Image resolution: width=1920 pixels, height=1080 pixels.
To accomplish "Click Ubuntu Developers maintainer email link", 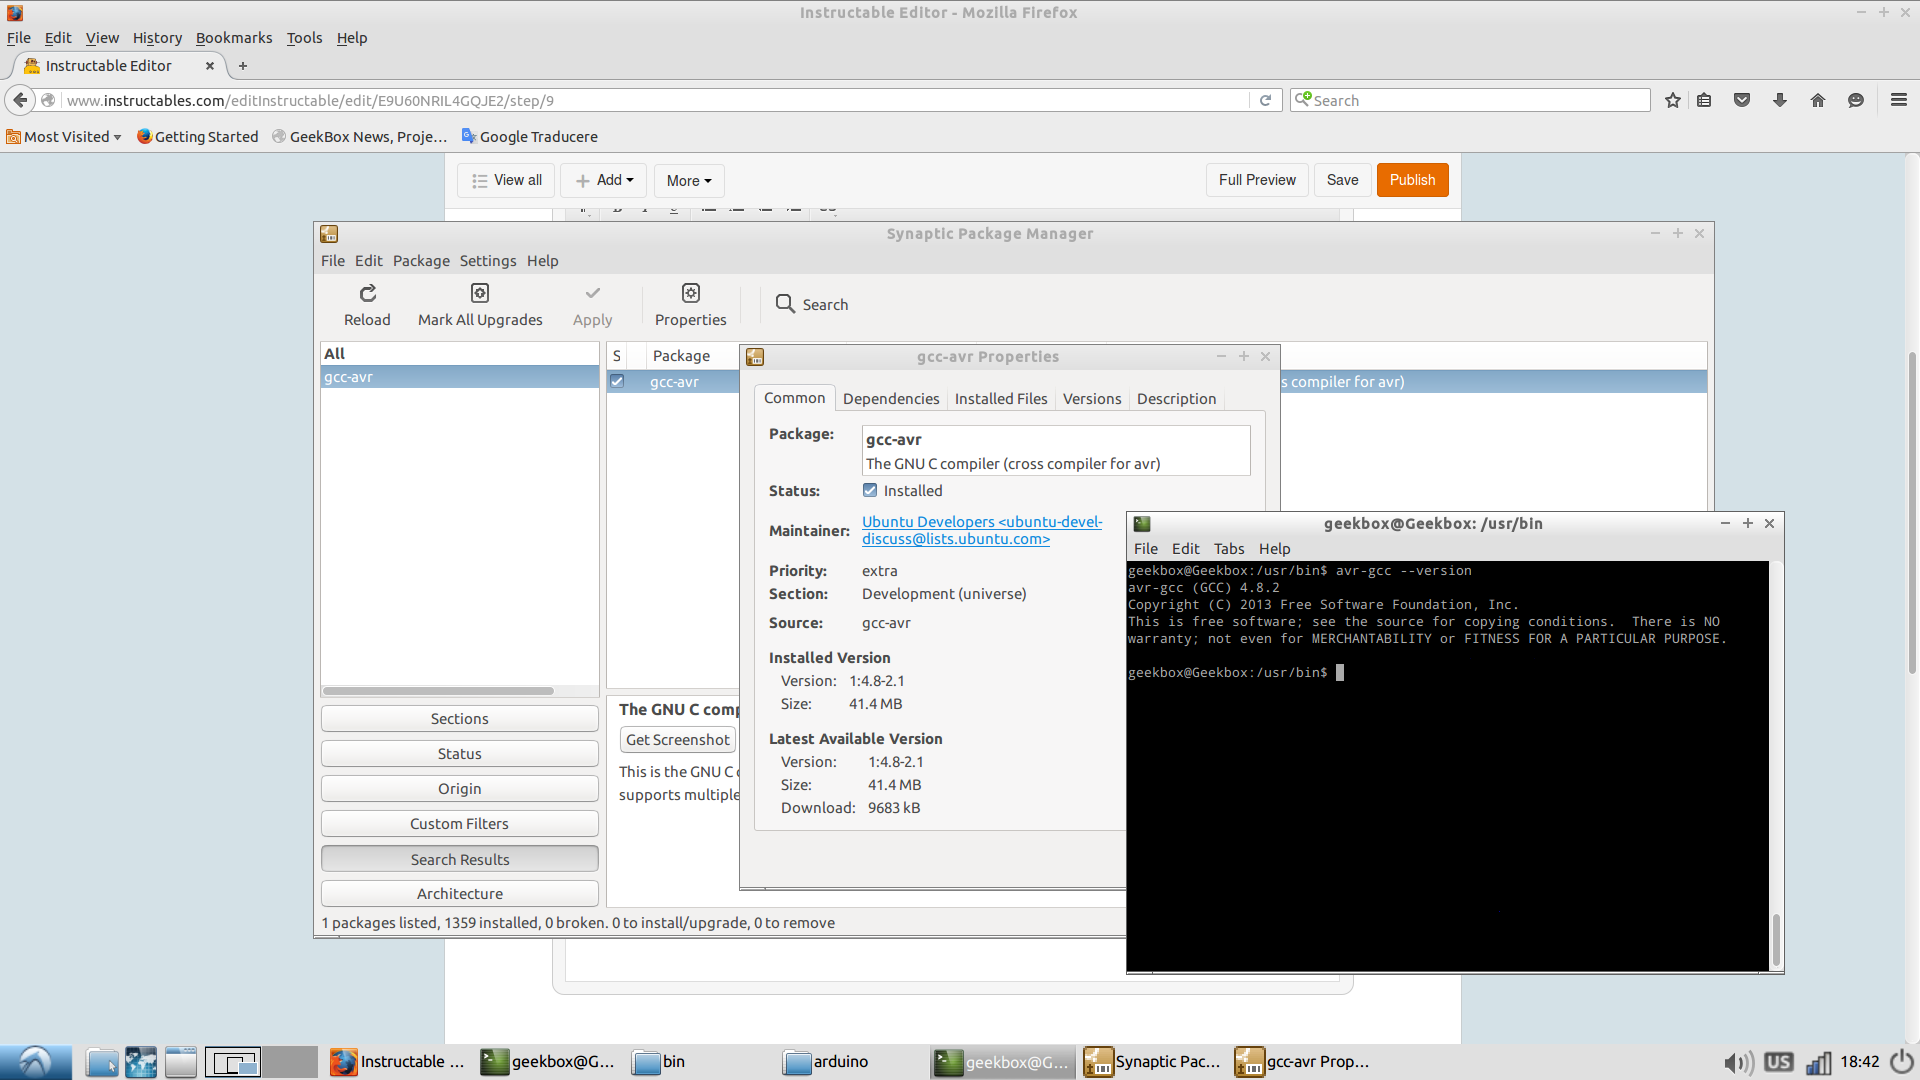I will coord(982,530).
